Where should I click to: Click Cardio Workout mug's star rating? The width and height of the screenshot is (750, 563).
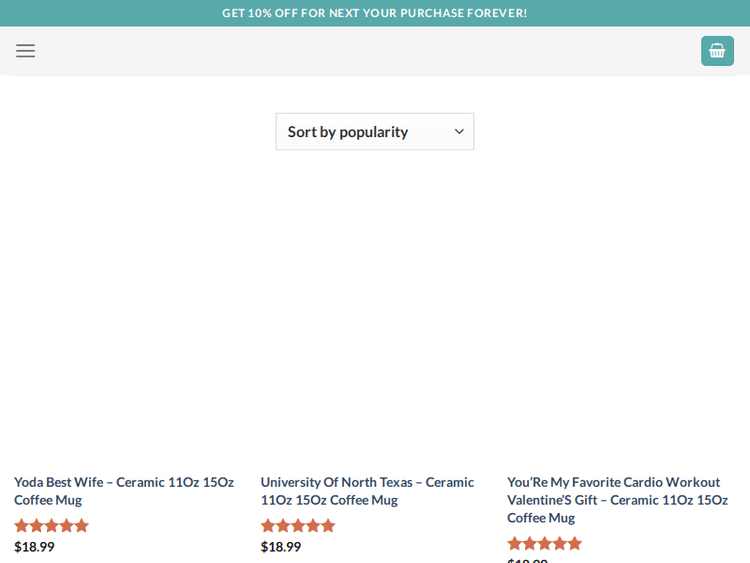(x=544, y=544)
